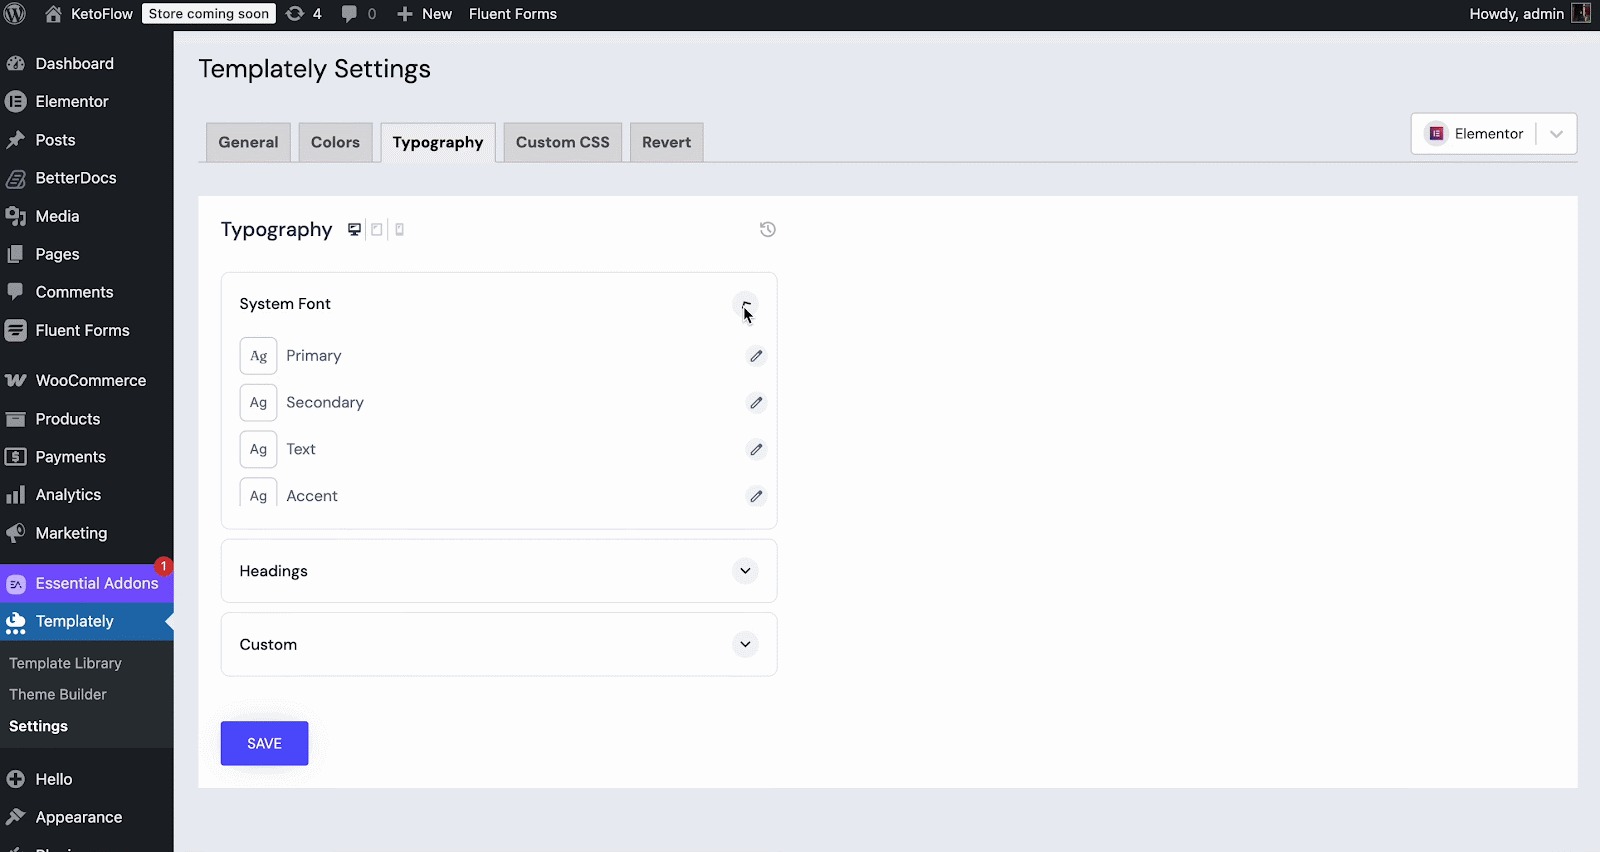This screenshot has height=852, width=1600.
Task: Edit the Secondary font with its pencil icon
Action: click(756, 403)
